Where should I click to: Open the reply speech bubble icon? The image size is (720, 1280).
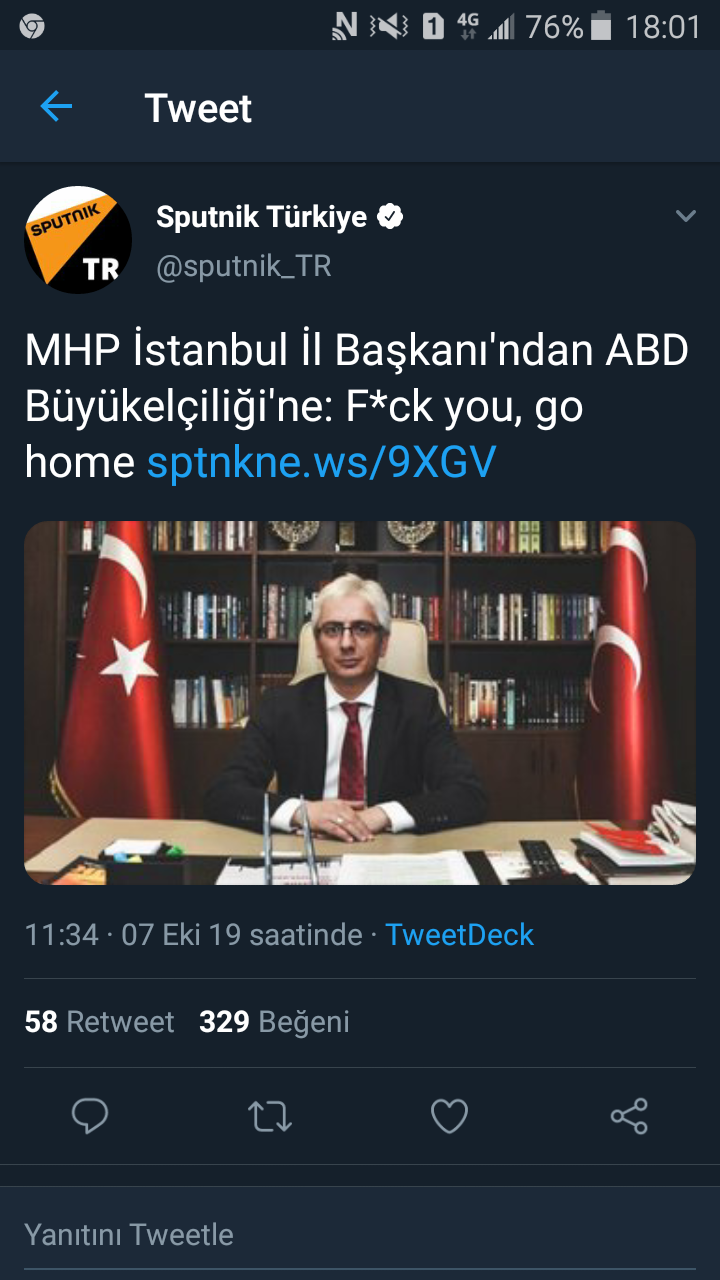90,1116
